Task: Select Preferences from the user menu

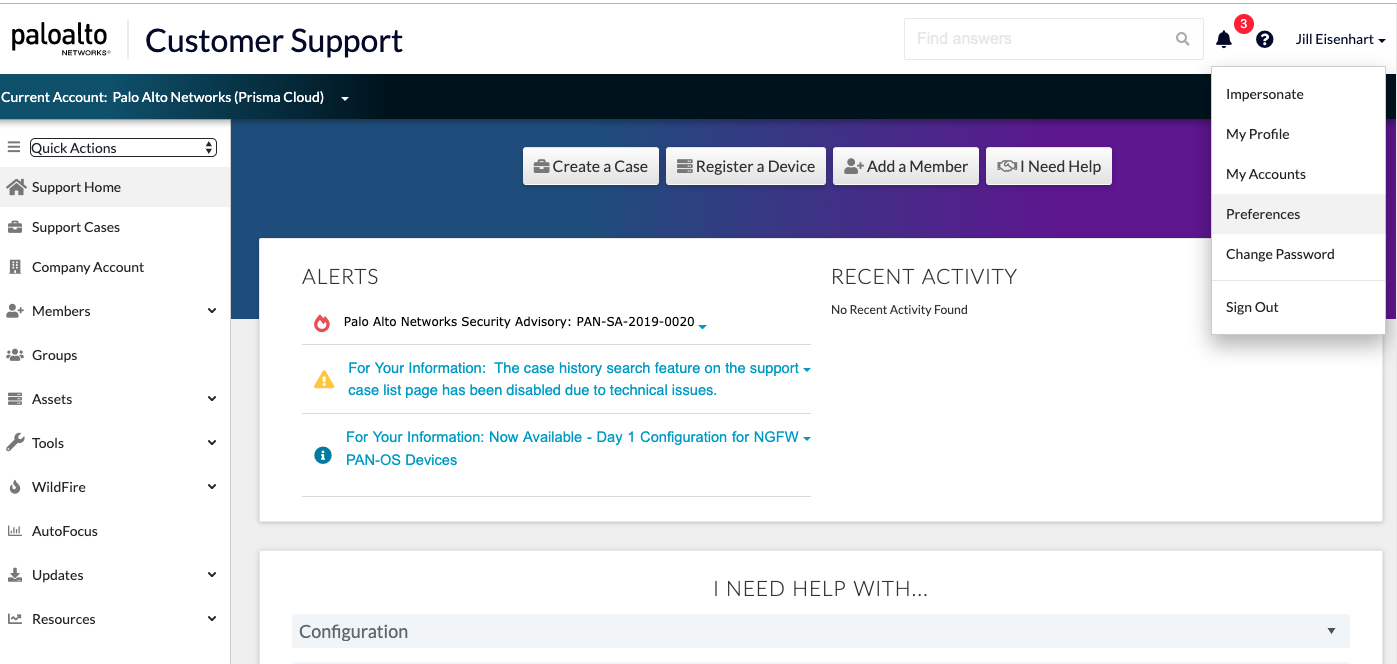Action: 1262,214
